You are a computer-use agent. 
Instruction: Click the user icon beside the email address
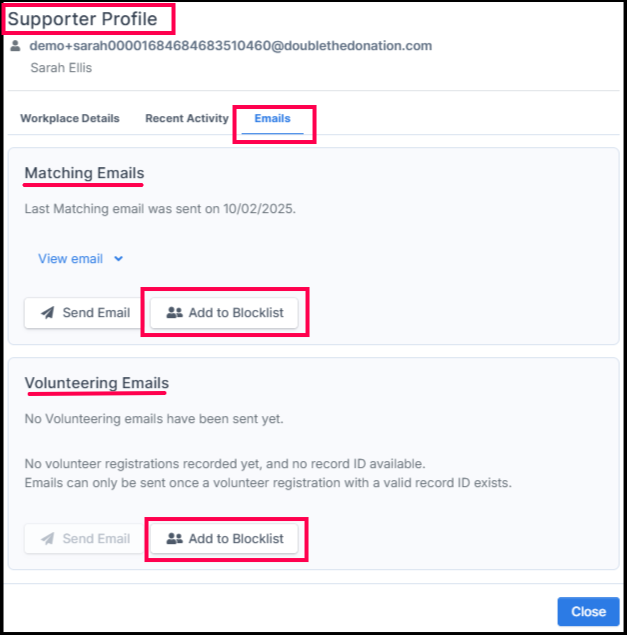click(x=15, y=46)
